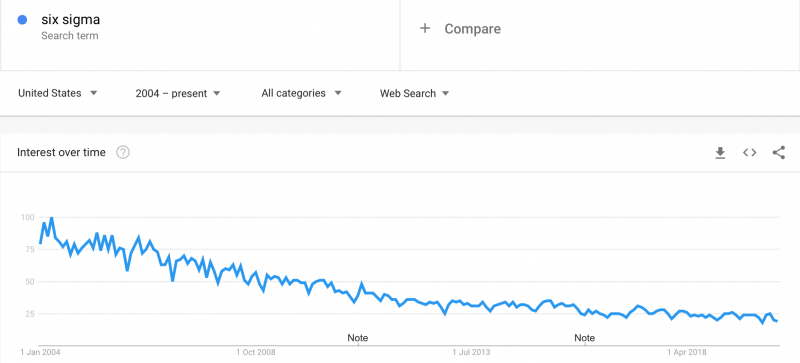Click the first Note marker on chart
Screen dimensions: 800x363
358,338
